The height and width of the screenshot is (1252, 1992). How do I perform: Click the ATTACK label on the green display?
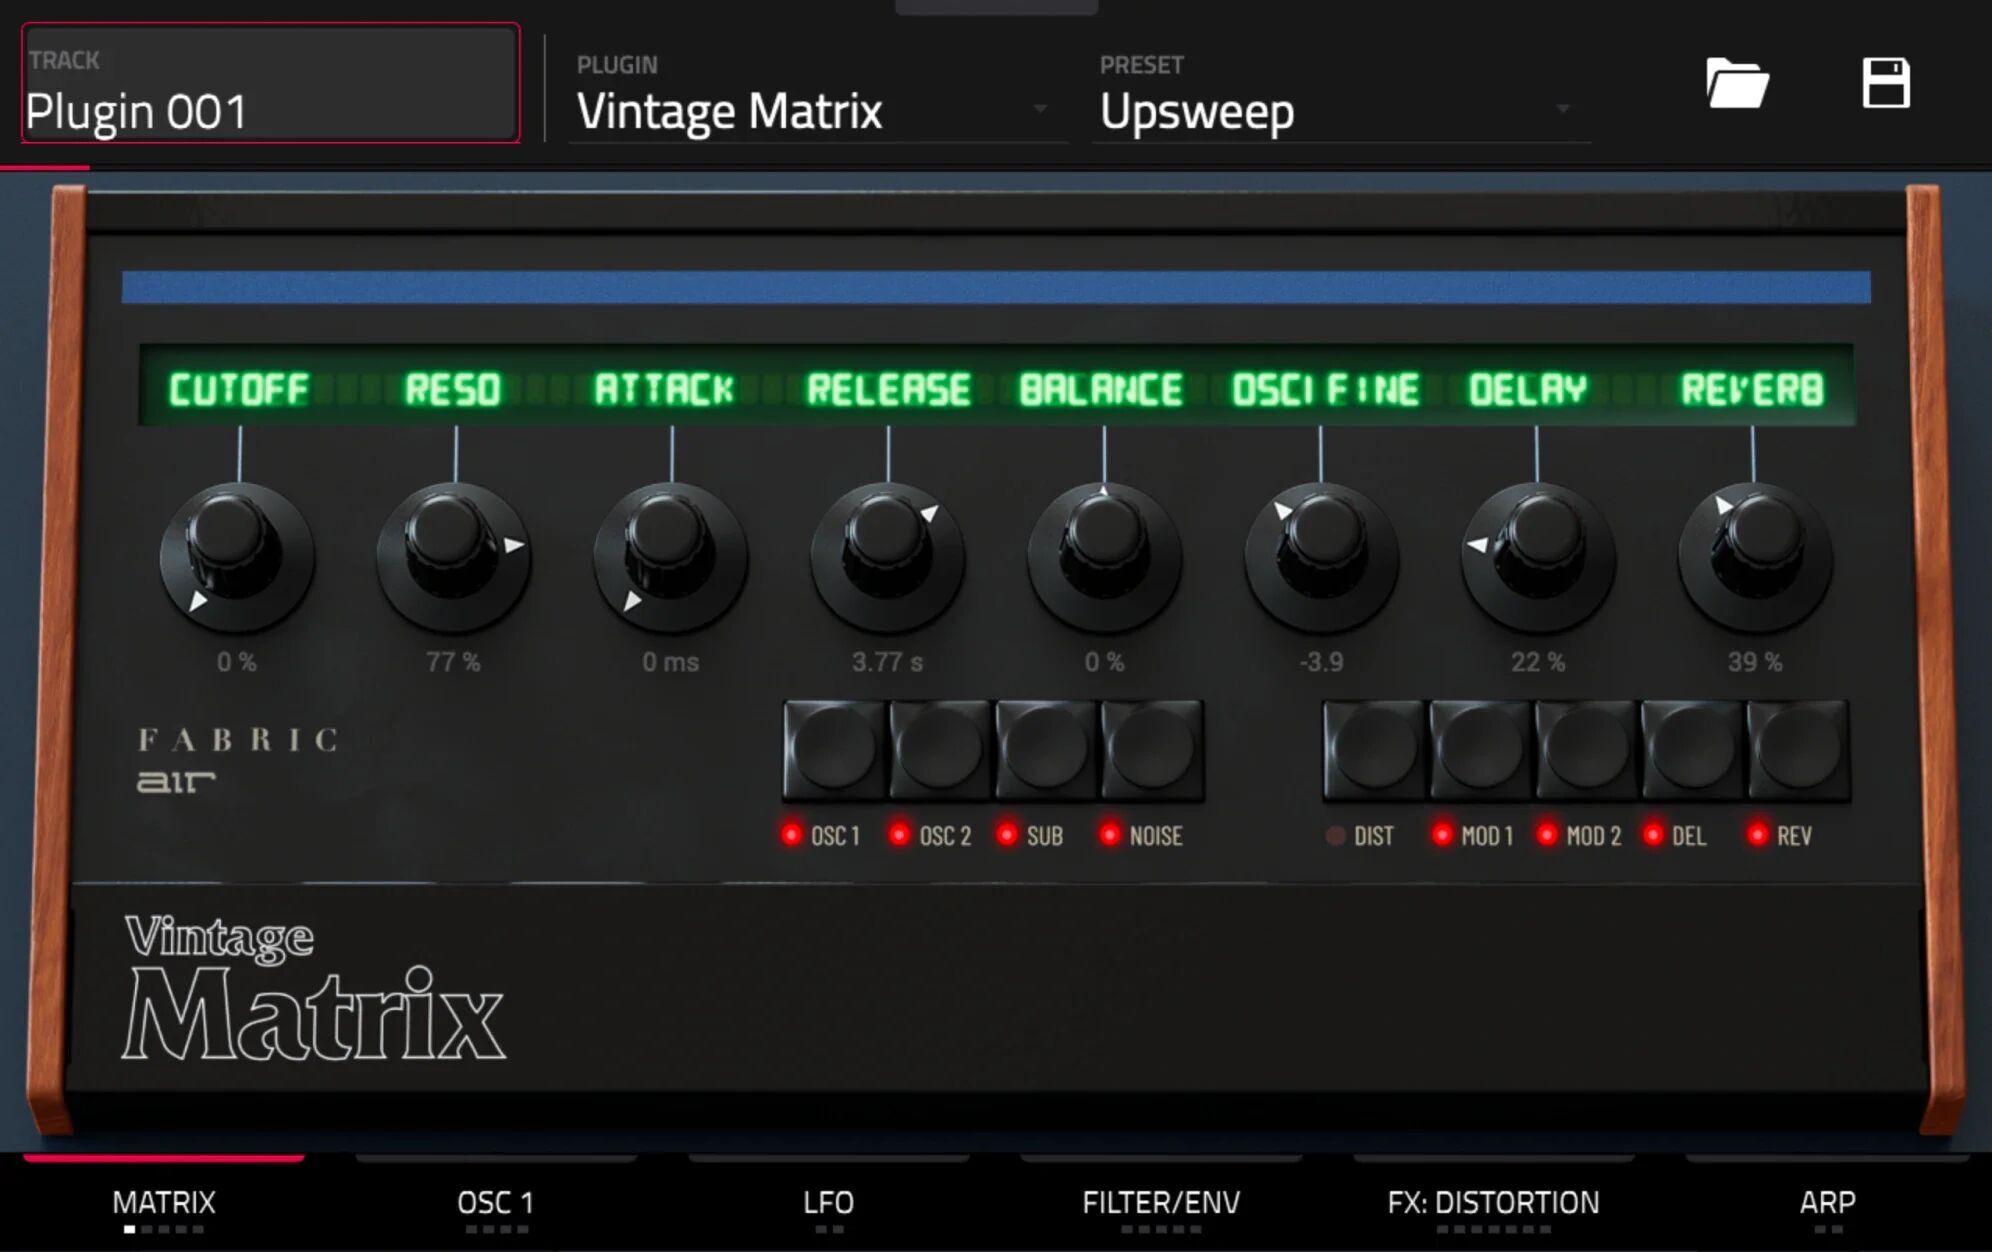pos(664,389)
